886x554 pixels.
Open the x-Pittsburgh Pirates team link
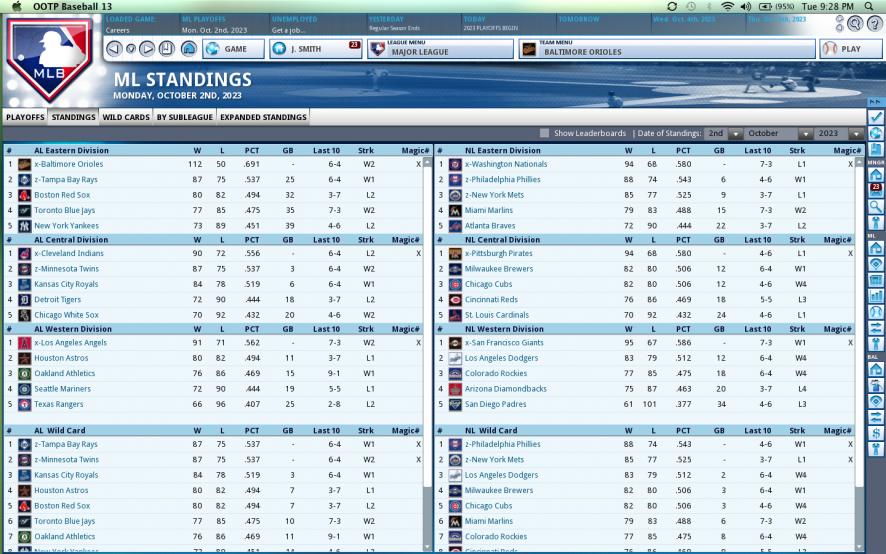(498, 254)
